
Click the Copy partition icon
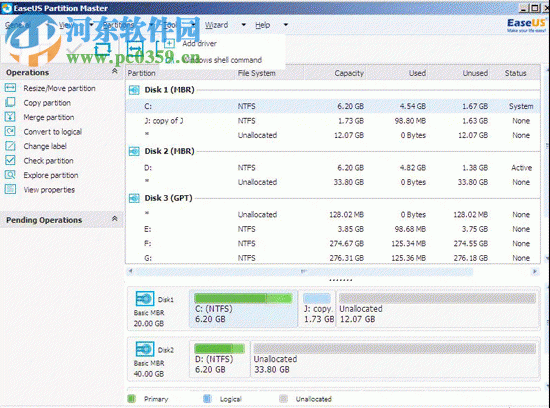10,102
